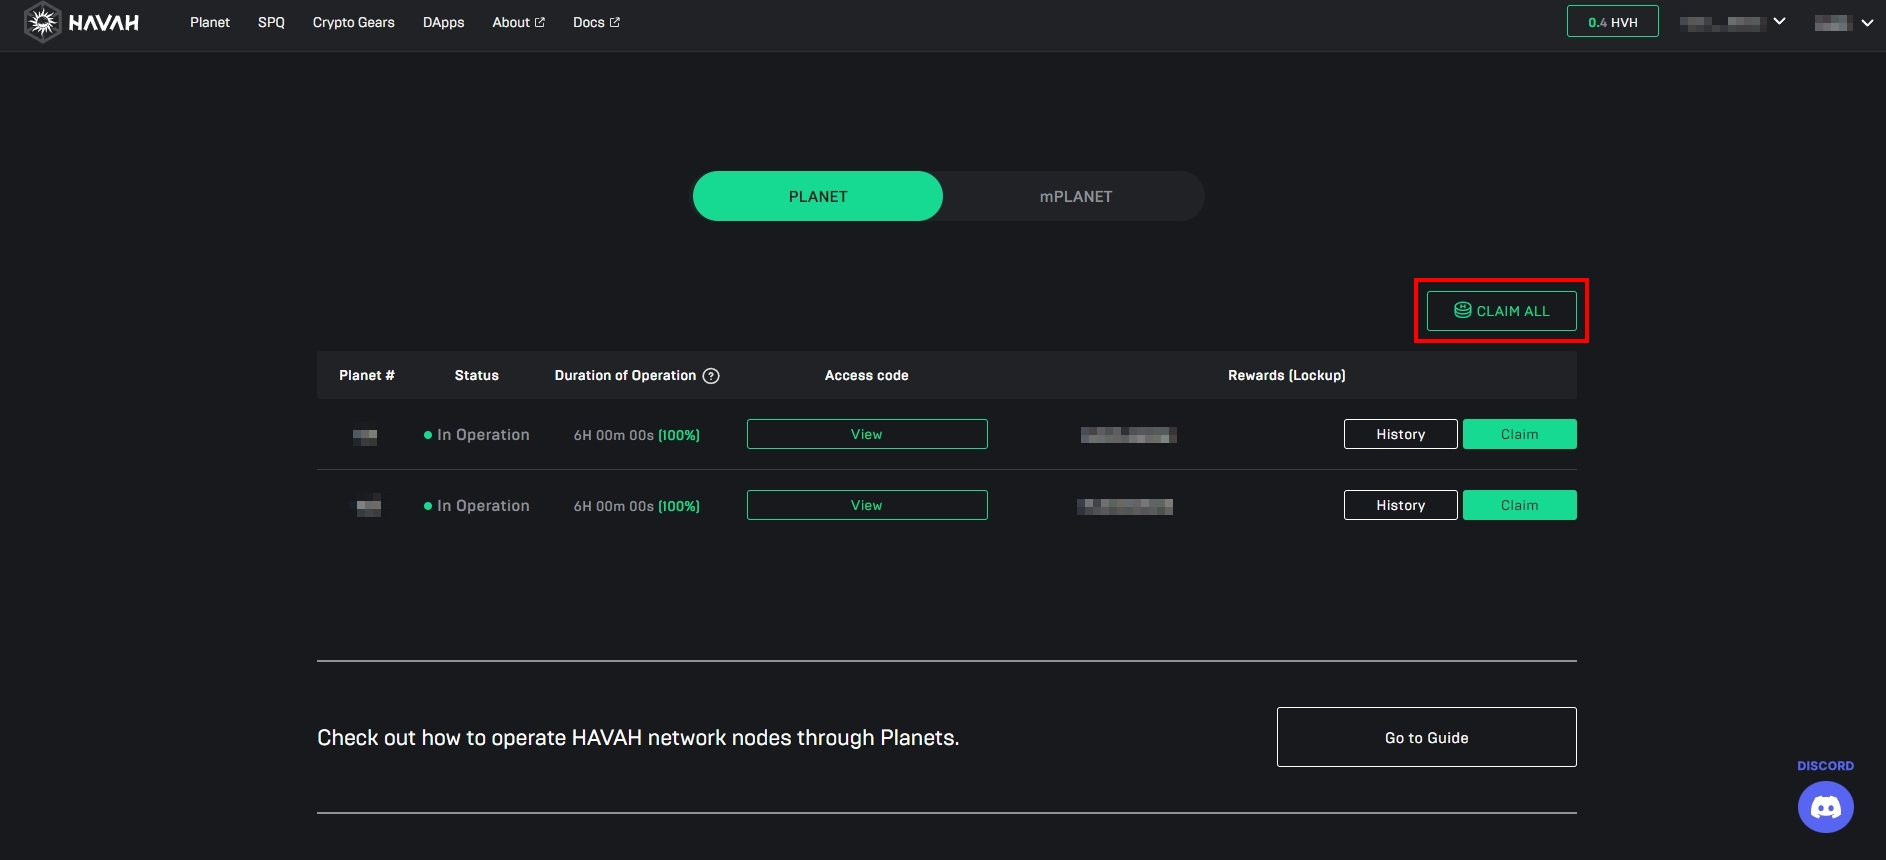Click the DISCORD label
The image size is (1886, 860).
coord(1825,766)
